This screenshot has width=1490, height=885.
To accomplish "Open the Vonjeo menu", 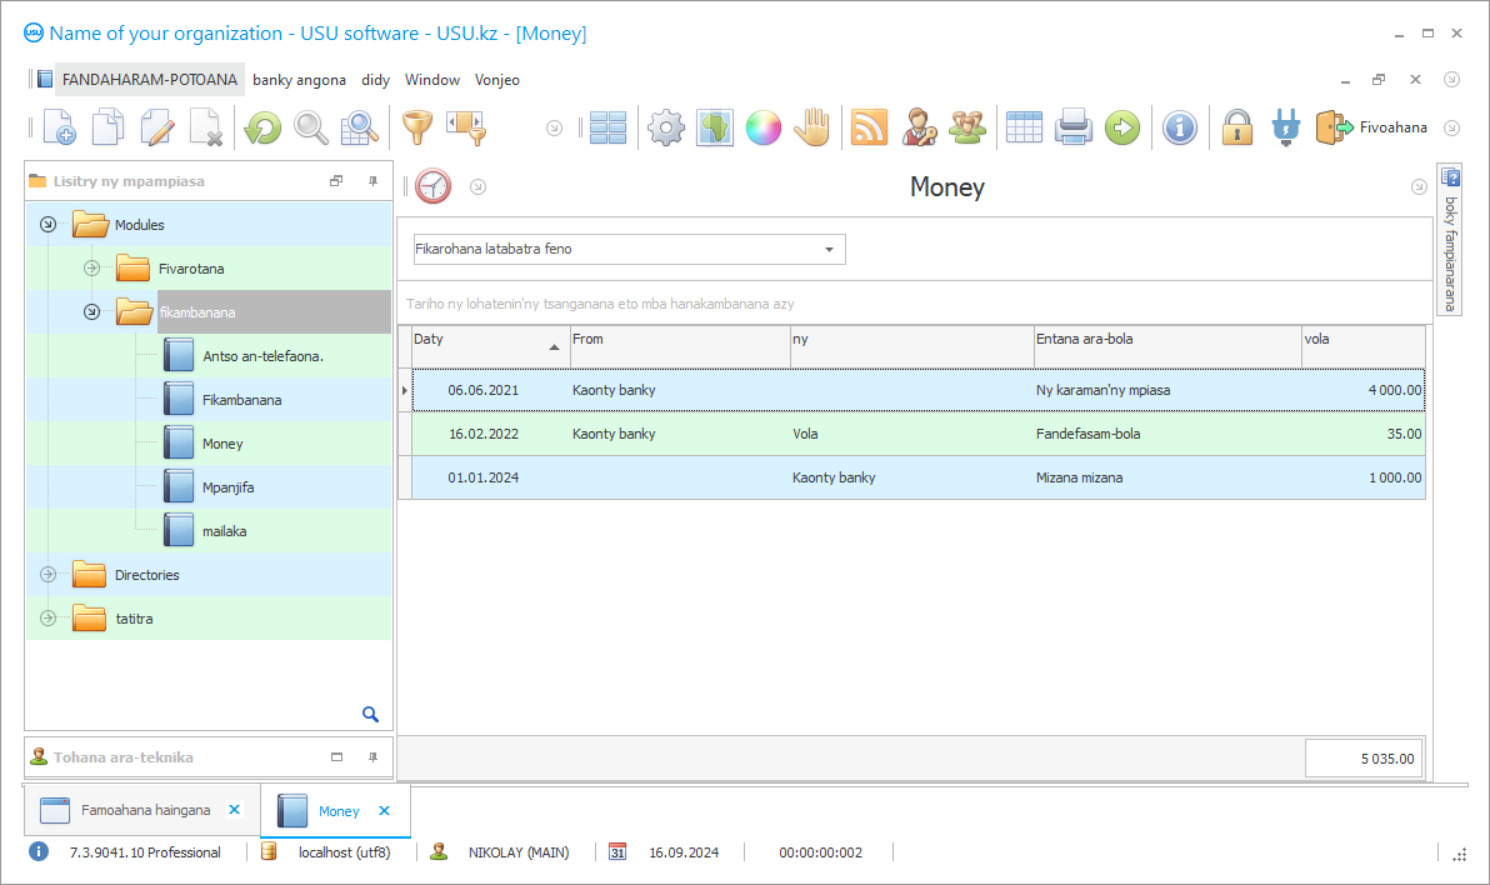I will pos(497,79).
